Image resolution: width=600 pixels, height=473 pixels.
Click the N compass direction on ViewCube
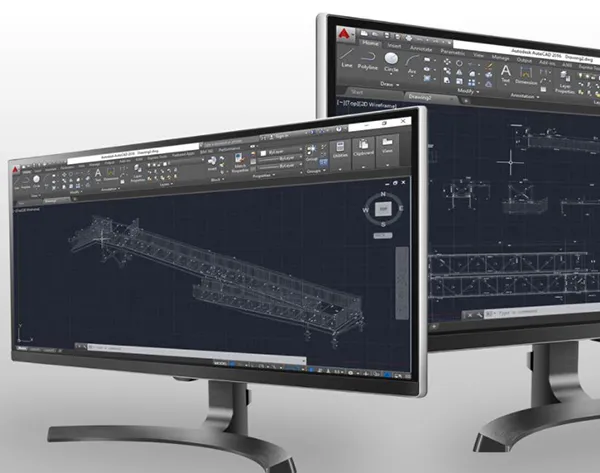tap(383, 194)
